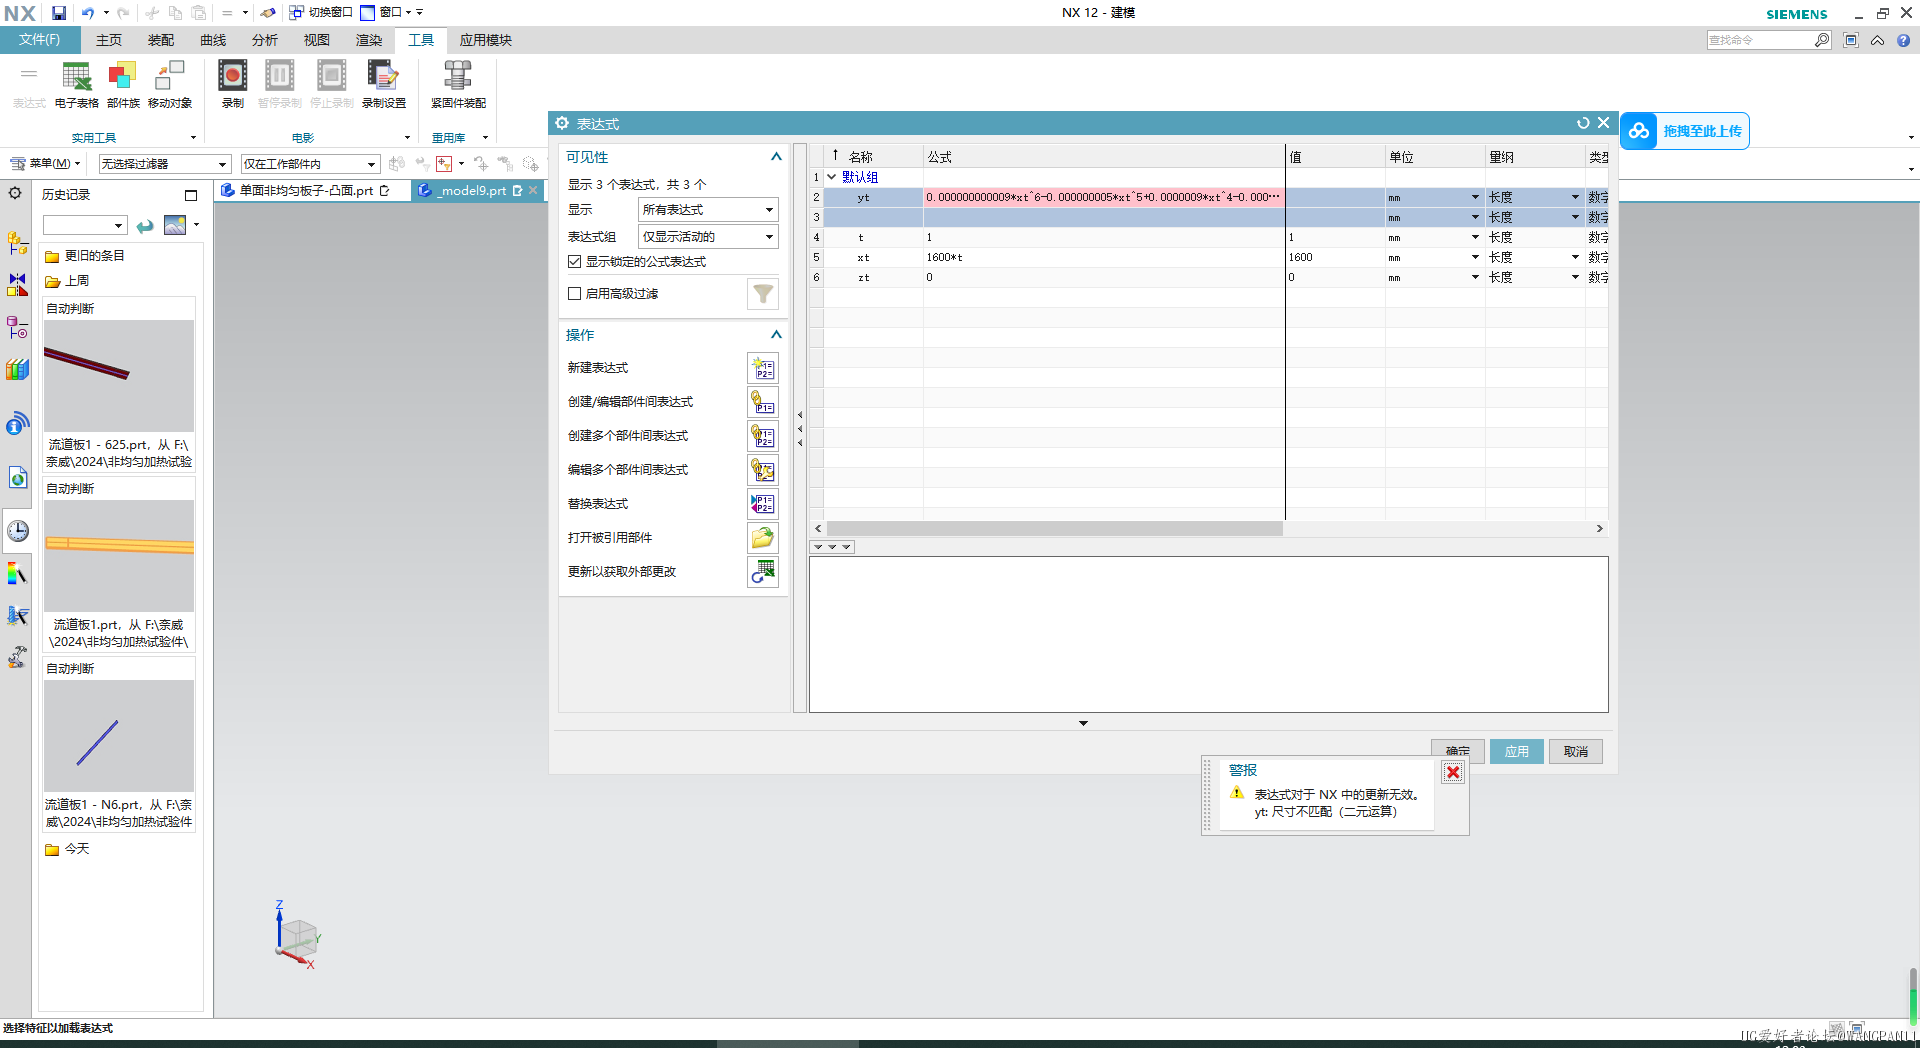Enable 启用高级过滤 checkbox
Image resolution: width=1920 pixels, height=1048 pixels.
pyautogui.click(x=575, y=294)
